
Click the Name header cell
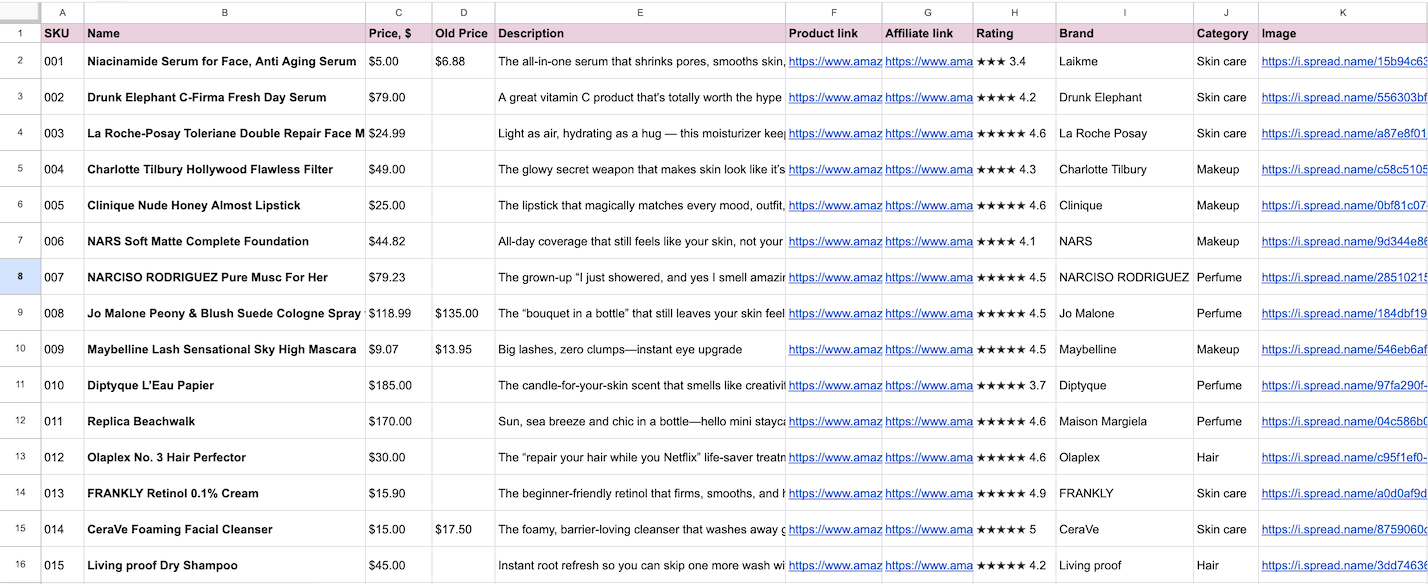[225, 33]
